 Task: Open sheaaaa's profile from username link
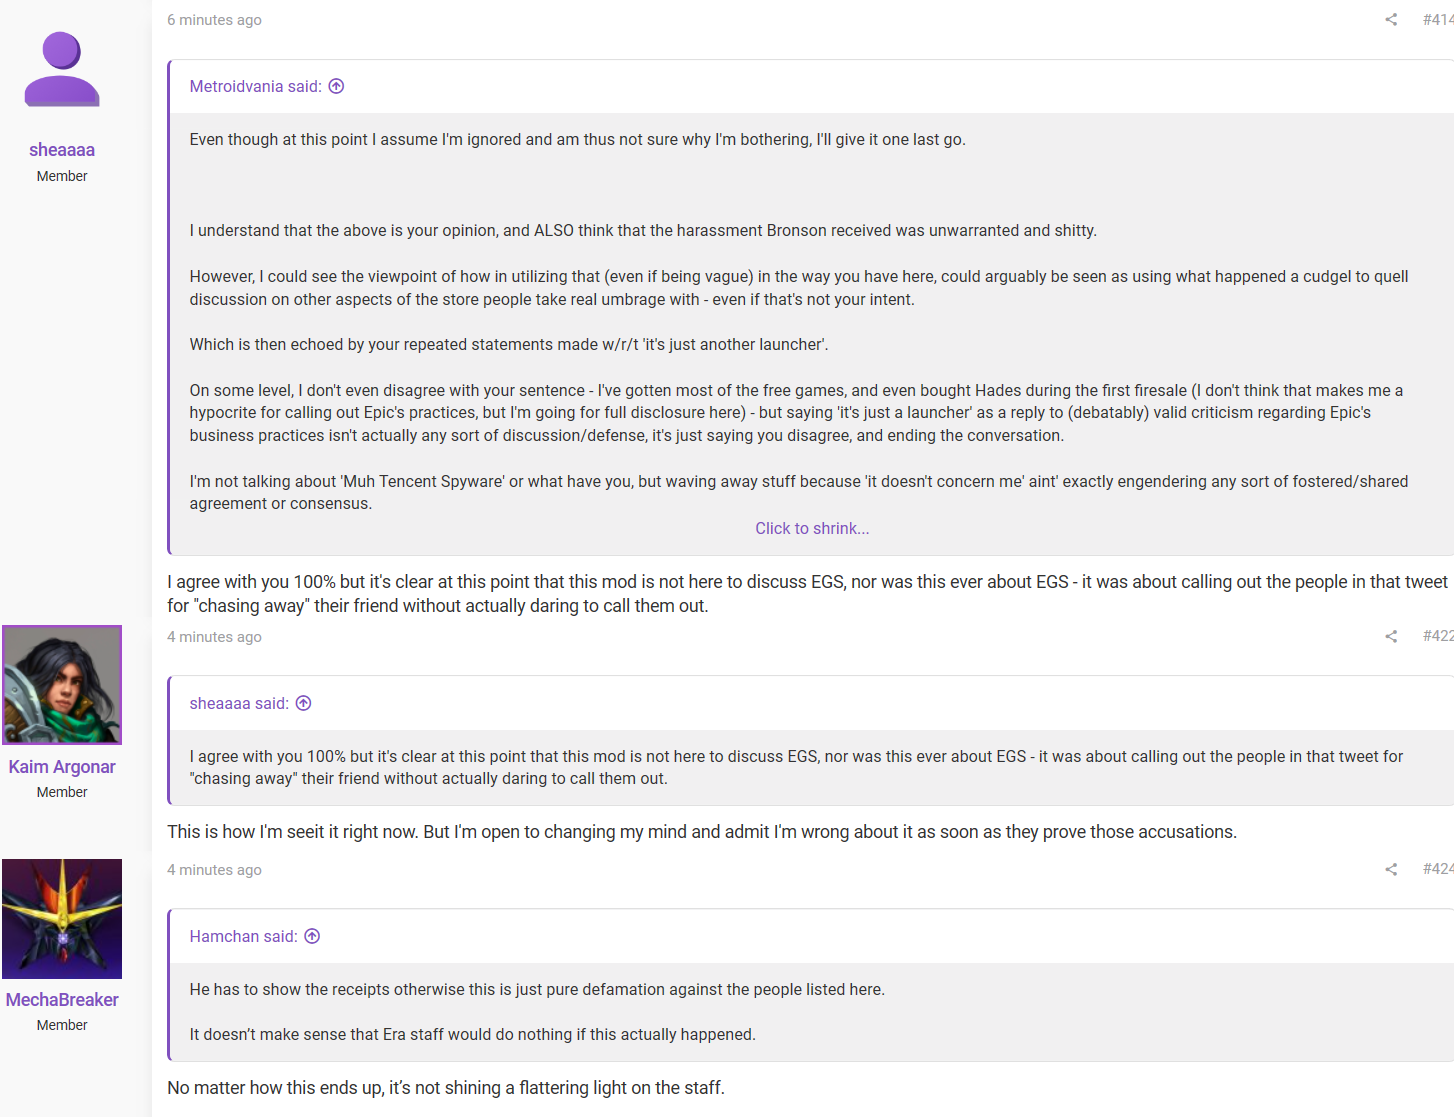tap(62, 150)
